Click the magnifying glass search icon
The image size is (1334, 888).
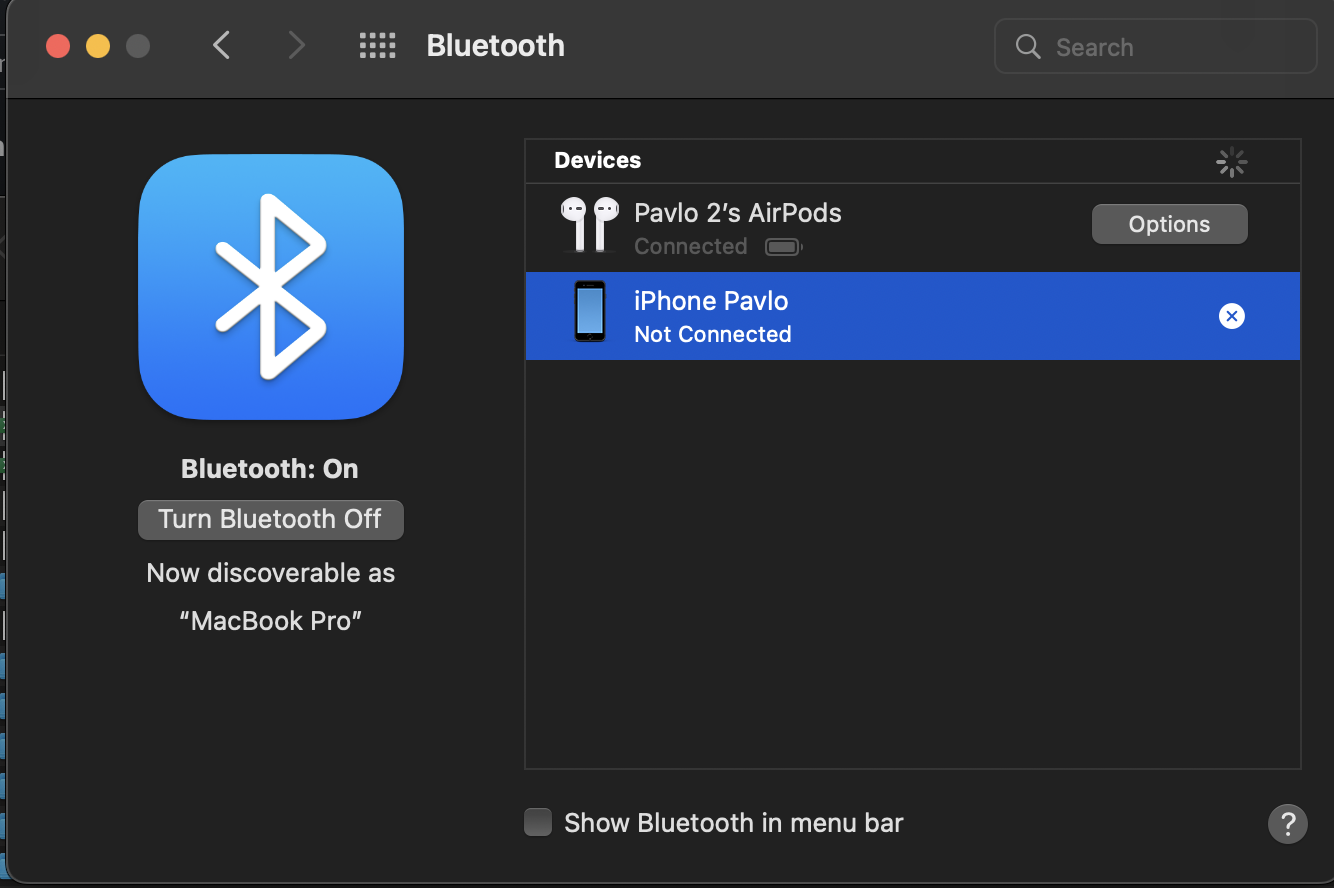[x=1028, y=47]
